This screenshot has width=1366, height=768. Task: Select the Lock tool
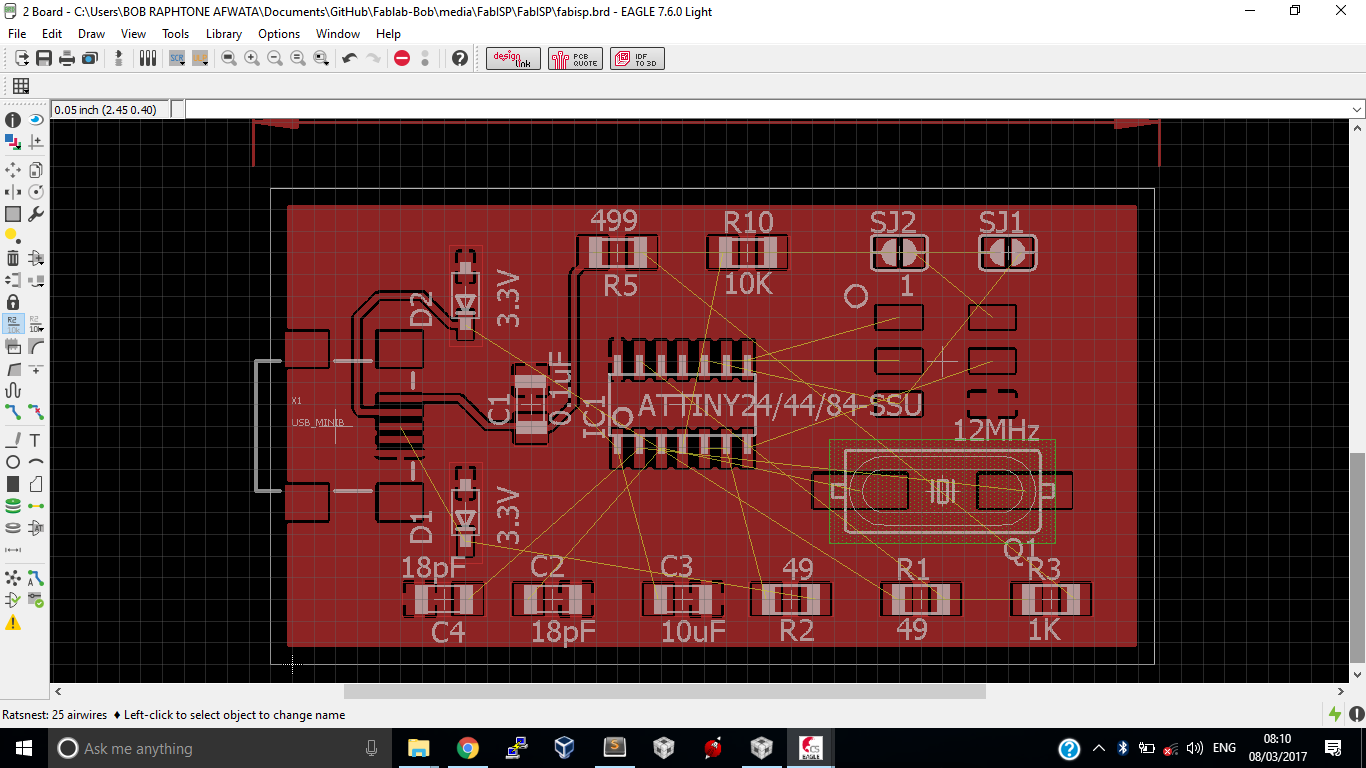point(13,302)
